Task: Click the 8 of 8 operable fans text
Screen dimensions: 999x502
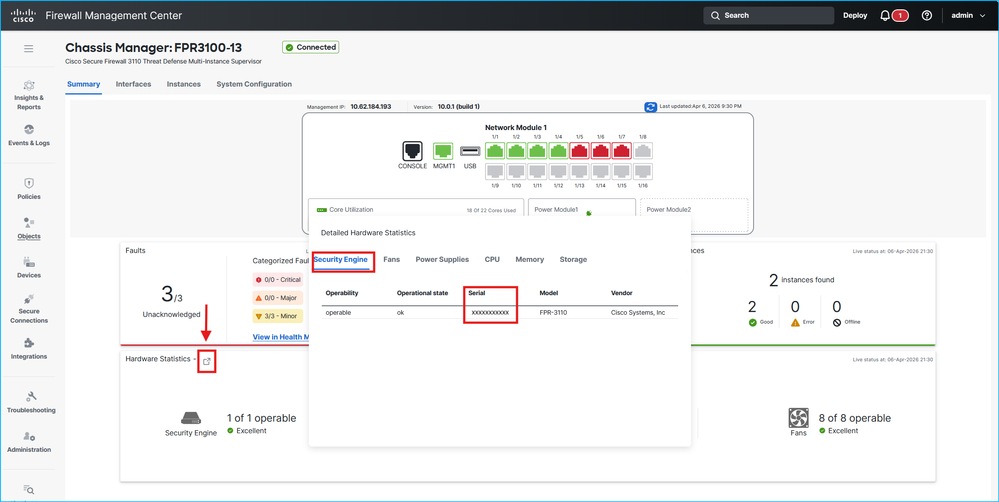Action: click(x=854, y=419)
